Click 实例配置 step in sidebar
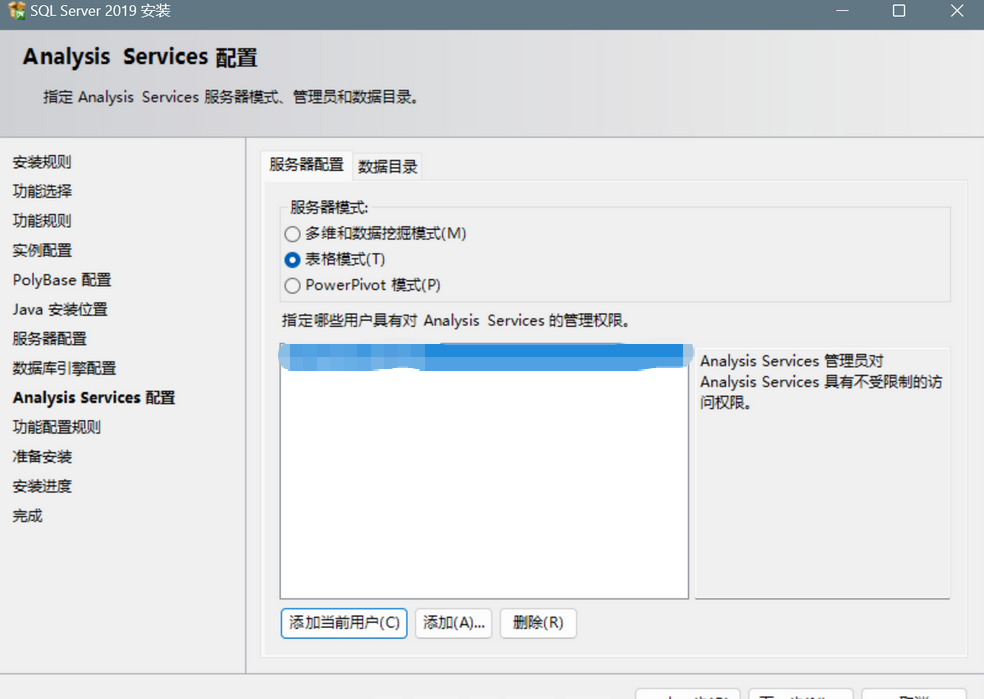The image size is (984, 699). 42,250
